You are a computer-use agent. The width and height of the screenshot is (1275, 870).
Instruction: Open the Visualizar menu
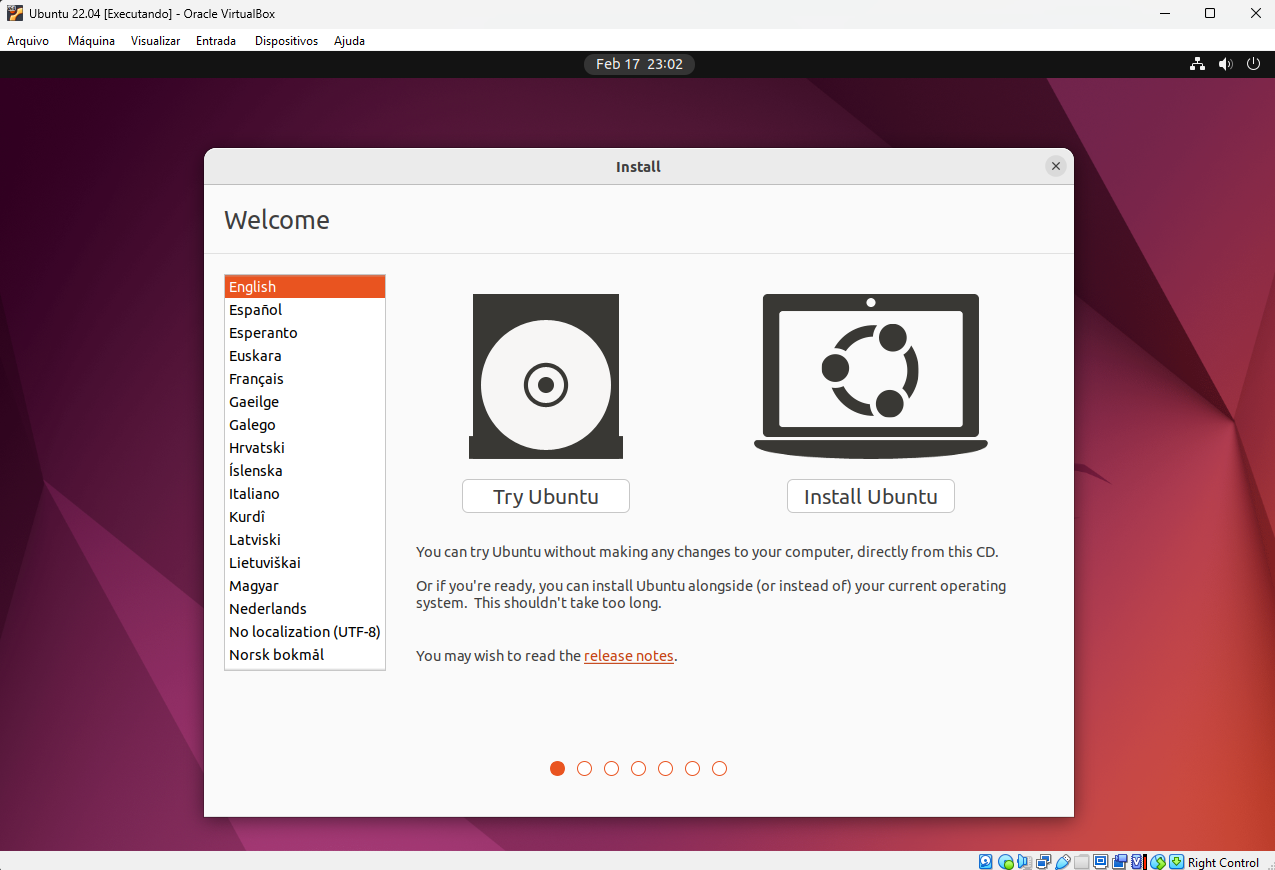(x=155, y=41)
